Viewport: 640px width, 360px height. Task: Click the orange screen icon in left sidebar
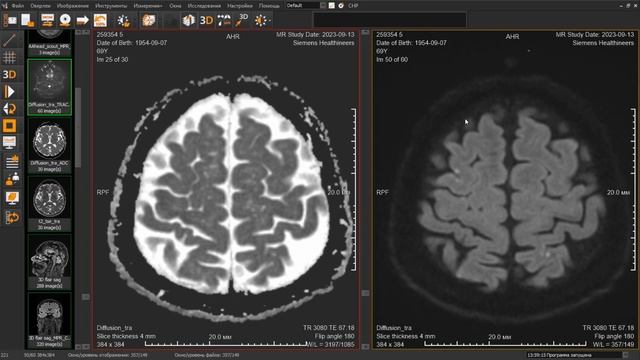click(12, 198)
